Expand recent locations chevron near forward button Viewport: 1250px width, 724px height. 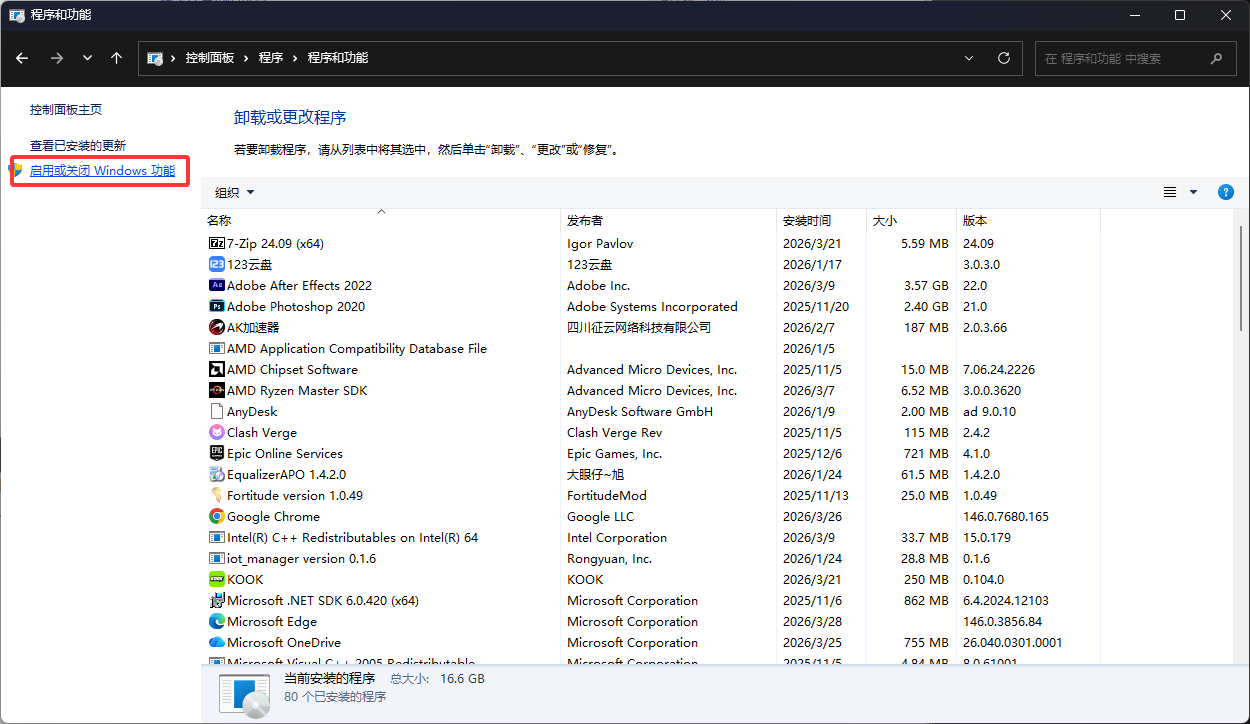tap(87, 58)
